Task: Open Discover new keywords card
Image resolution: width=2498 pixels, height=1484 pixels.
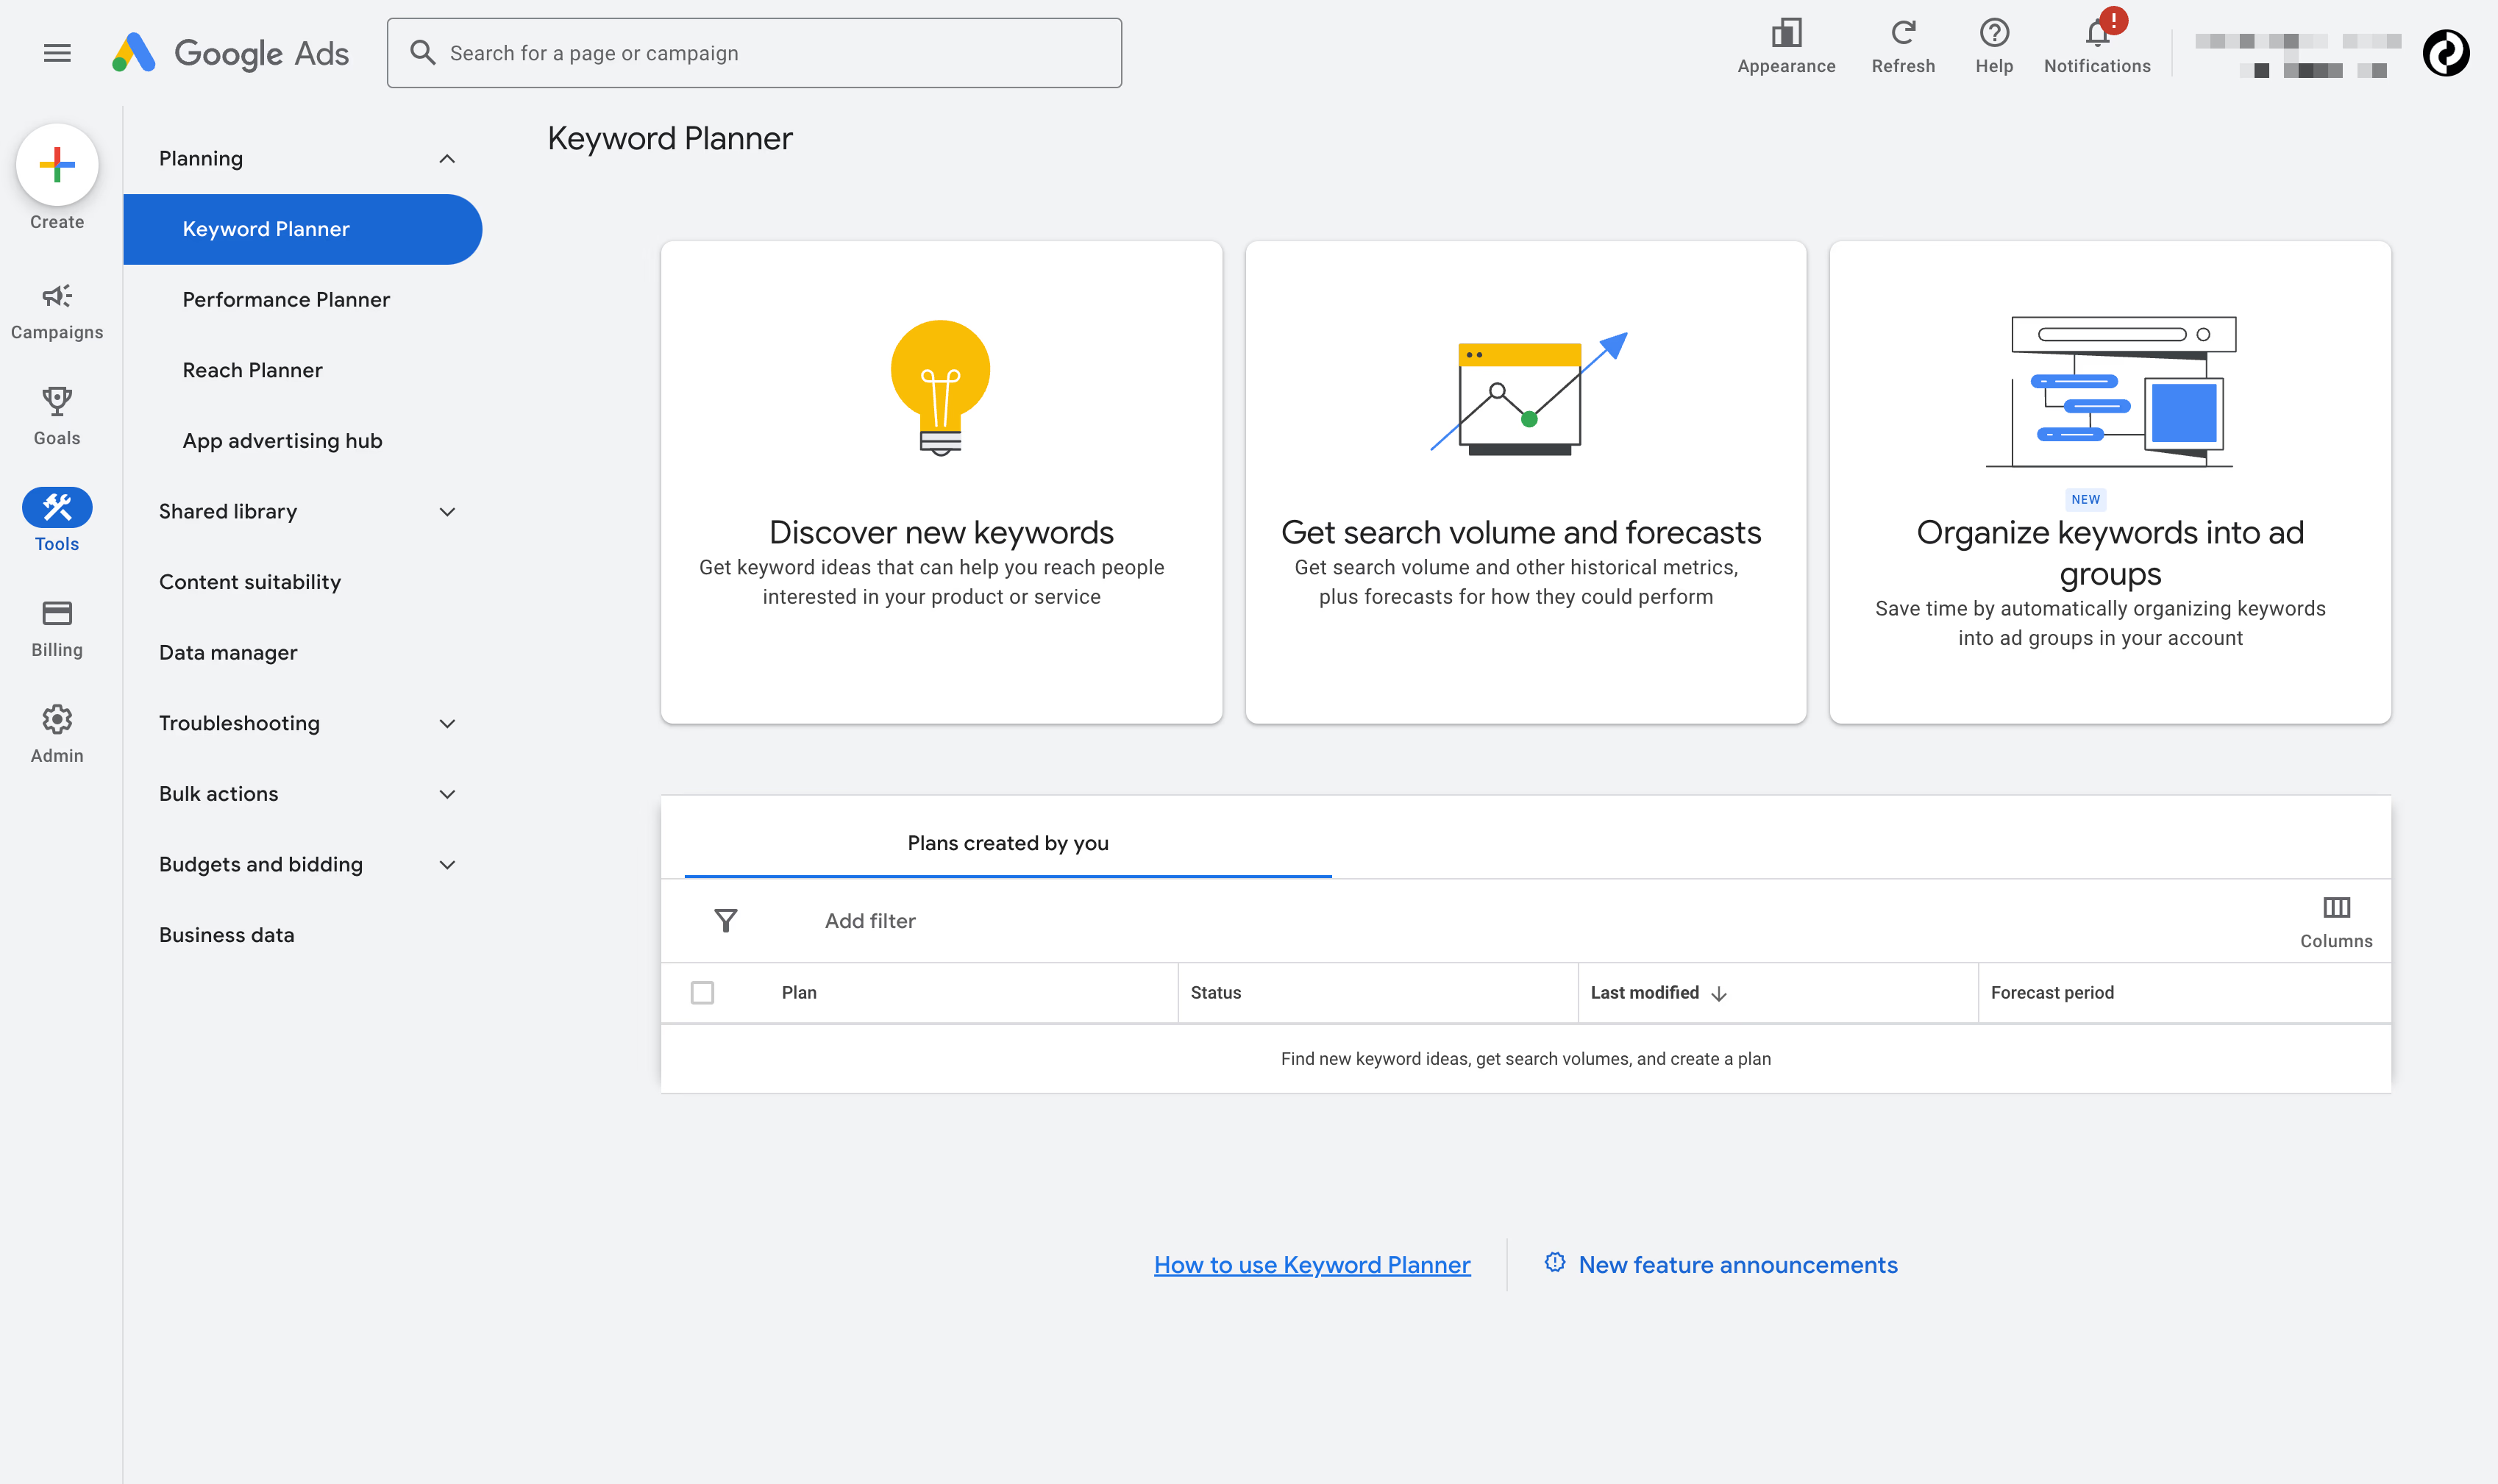Action: point(941,482)
